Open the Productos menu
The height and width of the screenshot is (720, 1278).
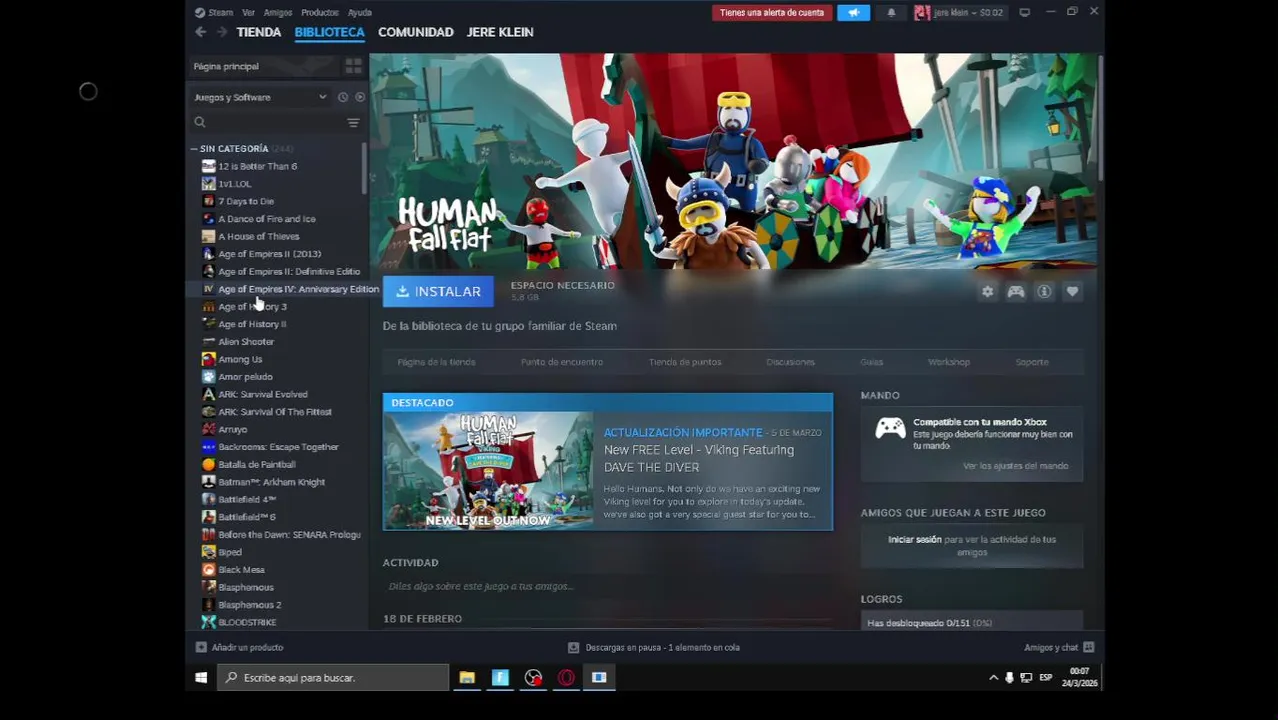pos(320,13)
